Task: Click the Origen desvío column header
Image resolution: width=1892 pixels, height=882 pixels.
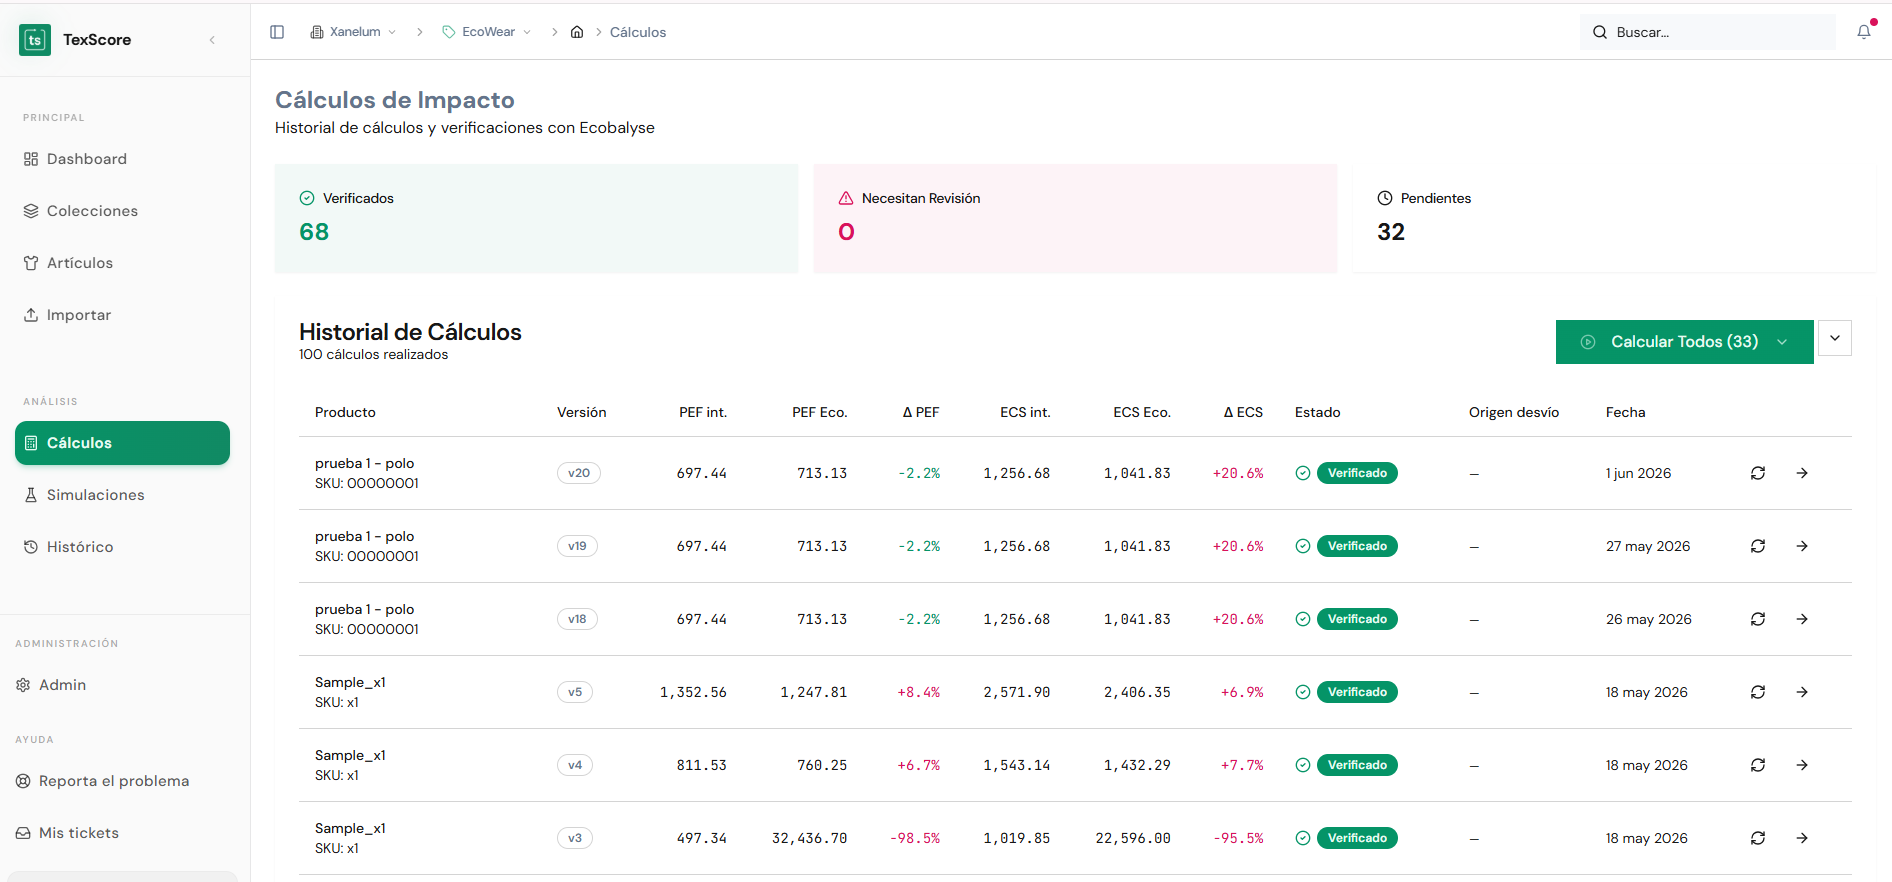Action: (1514, 412)
